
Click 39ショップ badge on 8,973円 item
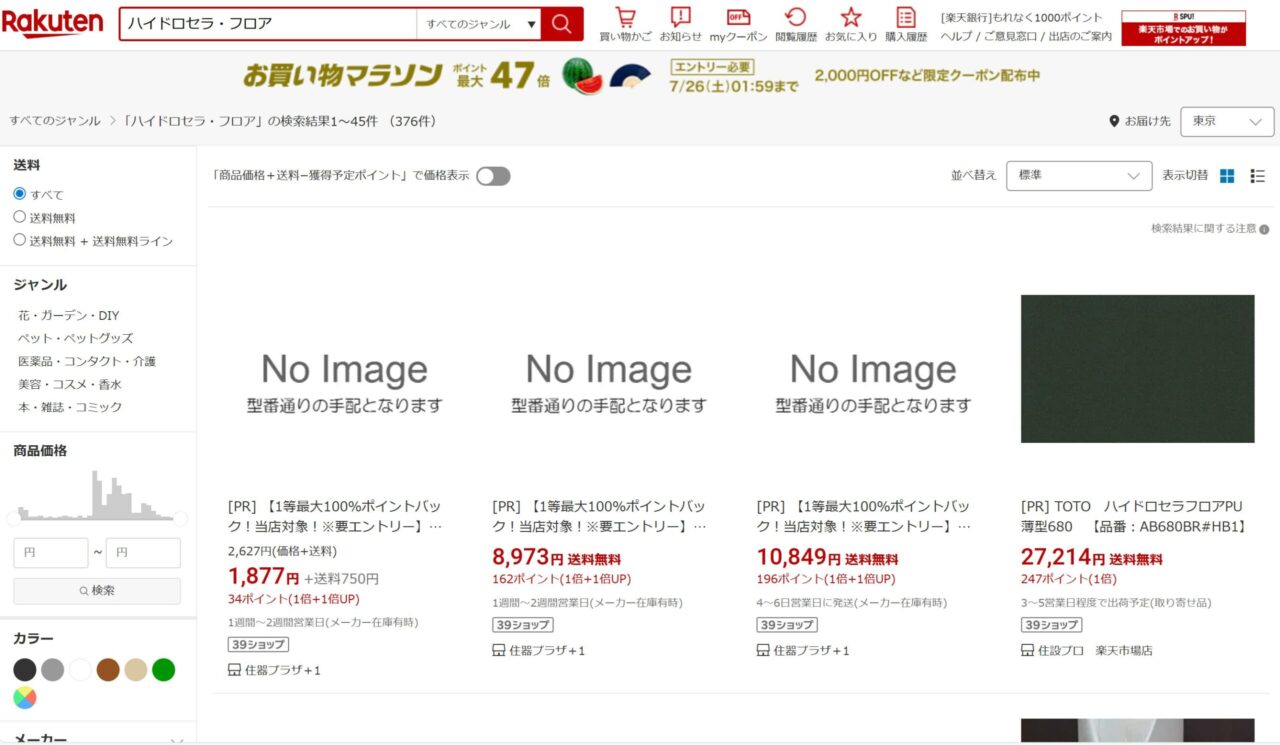point(522,624)
